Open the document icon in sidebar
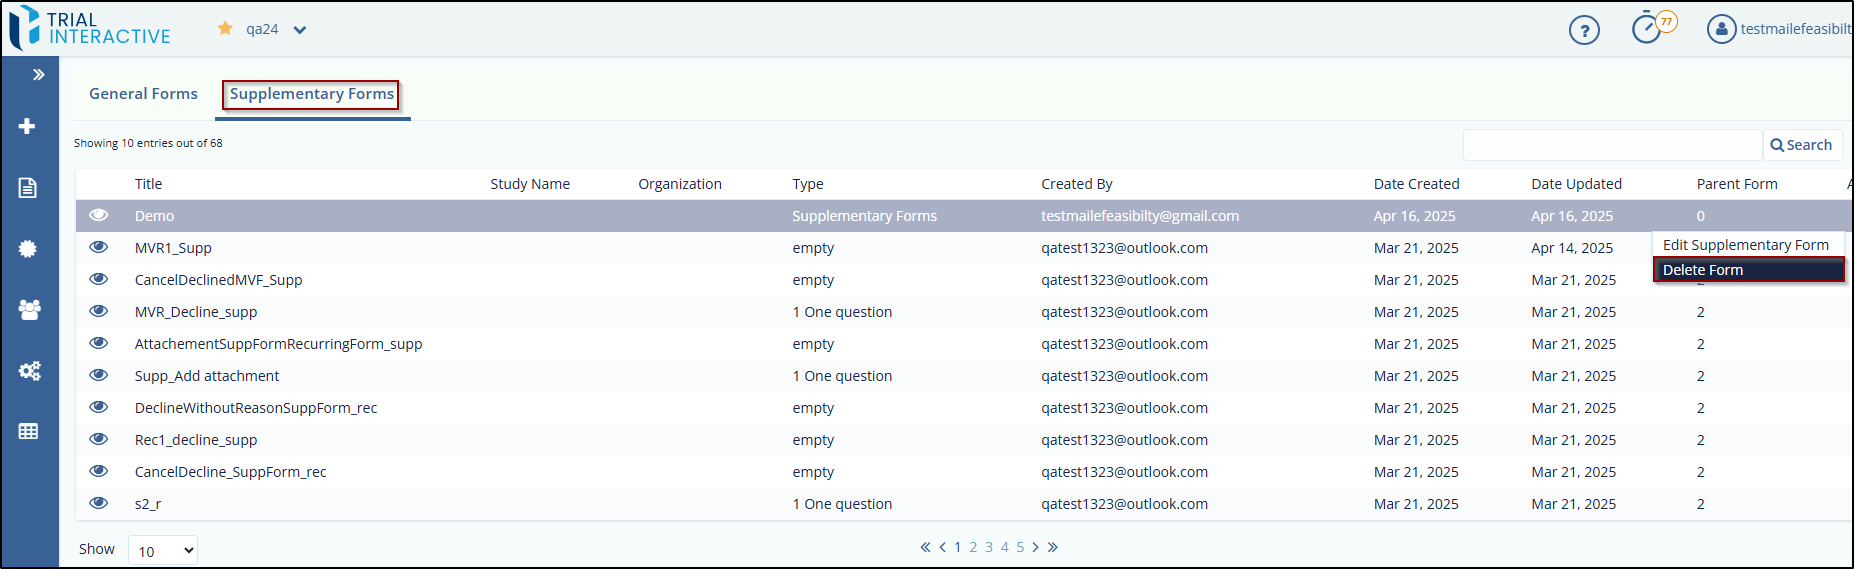 [x=28, y=188]
